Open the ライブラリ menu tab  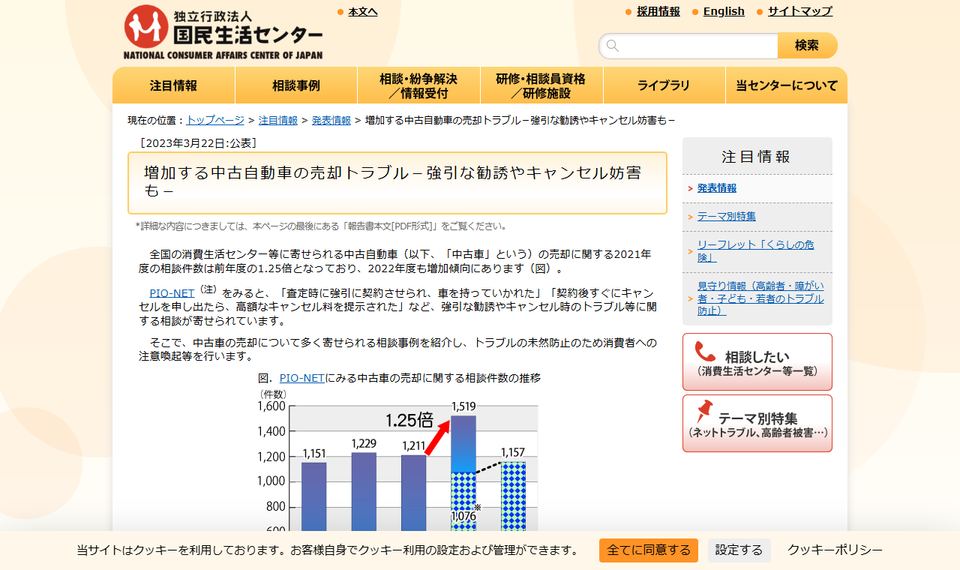pos(664,86)
